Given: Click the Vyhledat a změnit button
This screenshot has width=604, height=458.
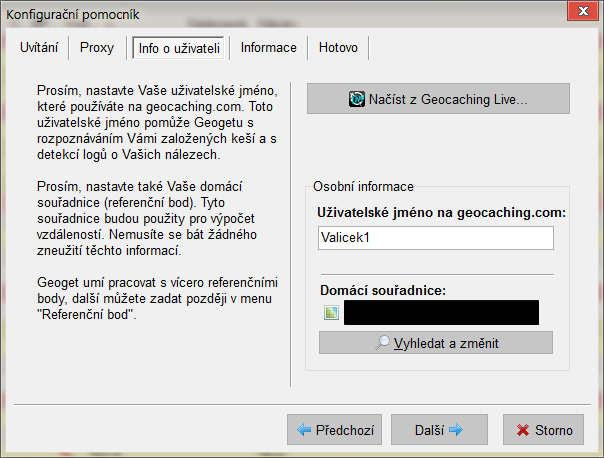Looking at the screenshot, I should (x=436, y=342).
